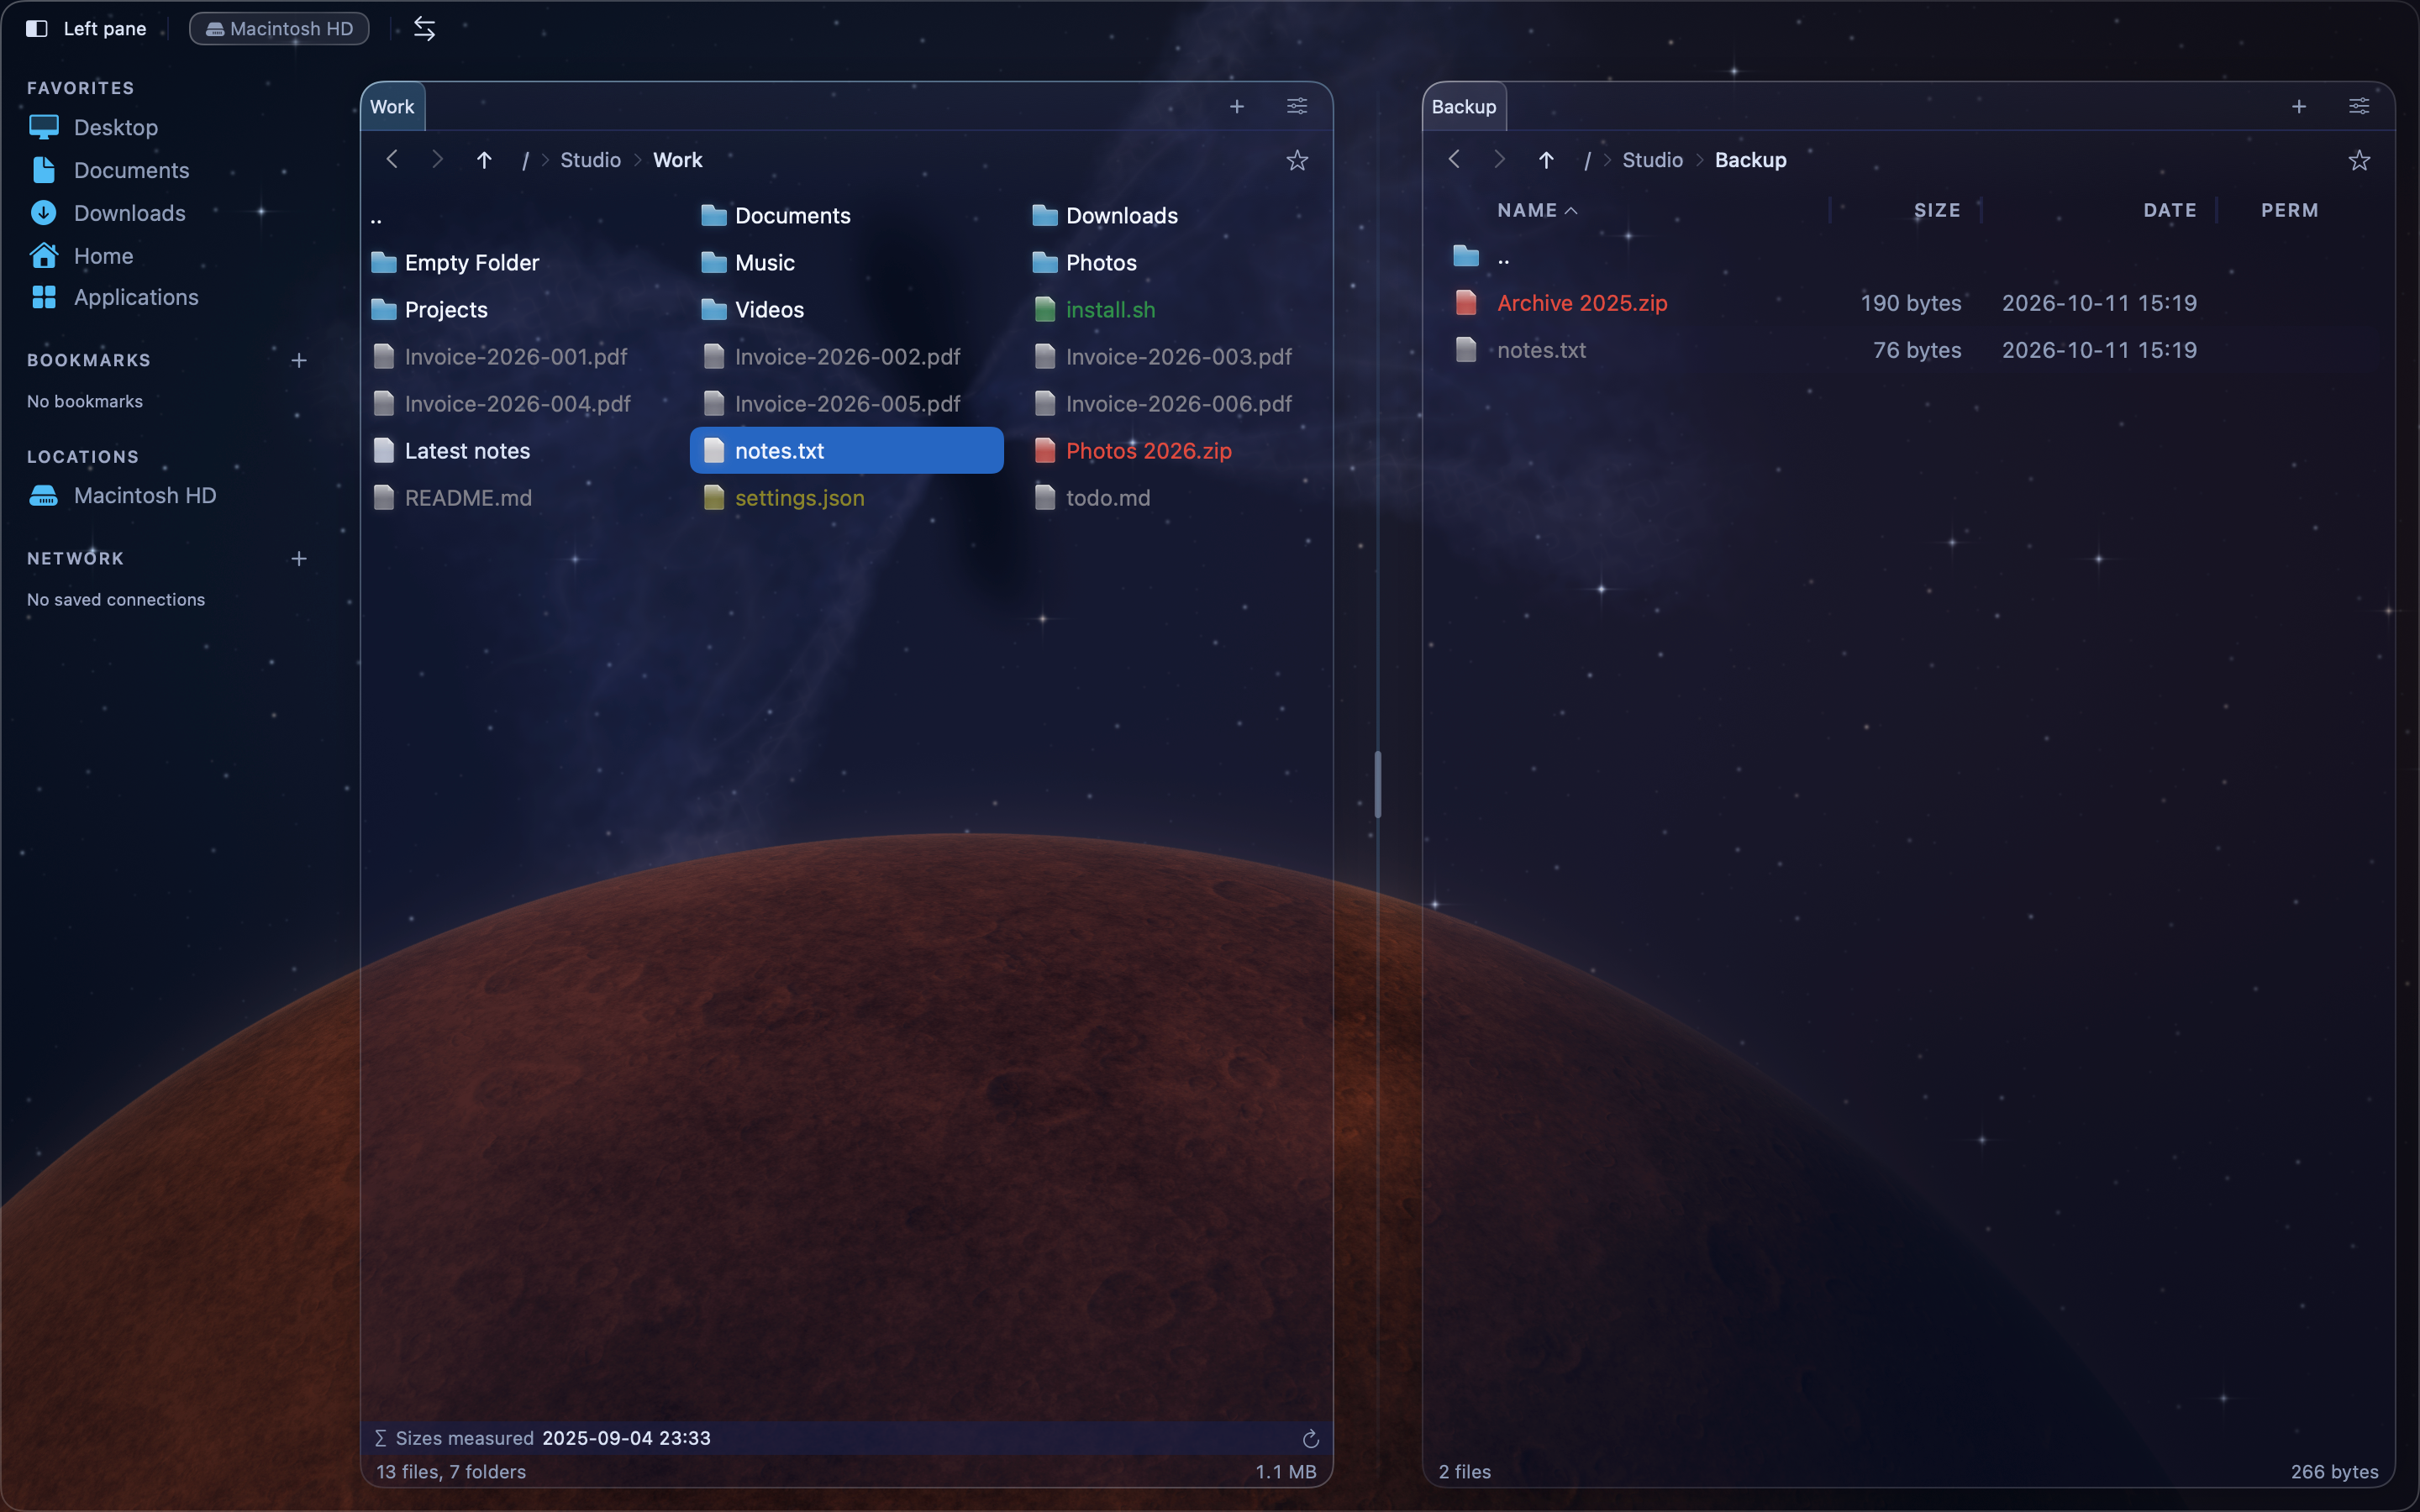This screenshot has width=2420, height=1512.
Task: Go forward in the Work pane
Action: click(x=437, y=160)
